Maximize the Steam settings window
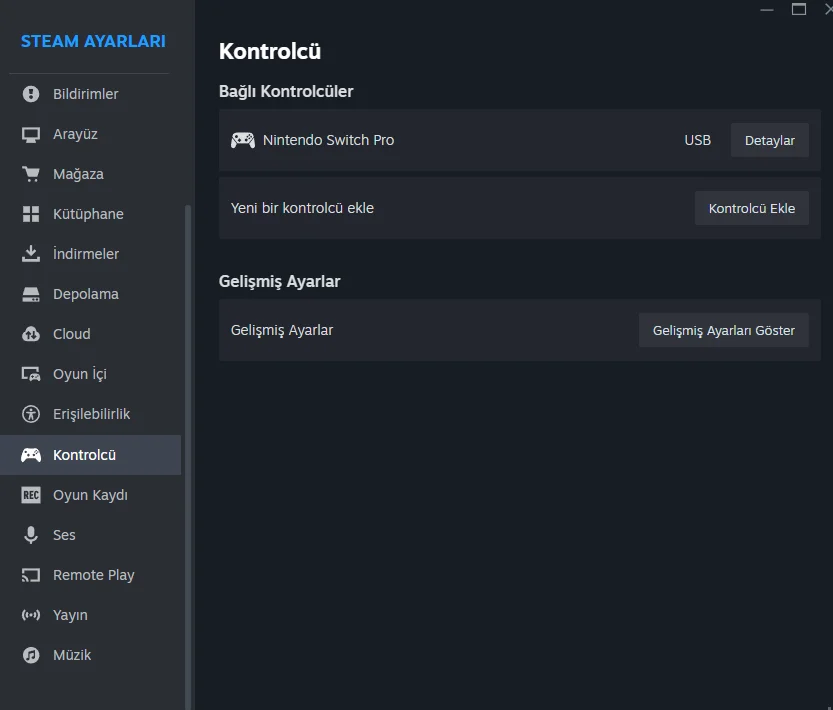This screenshot has height=710, width=833. [798, 10]
